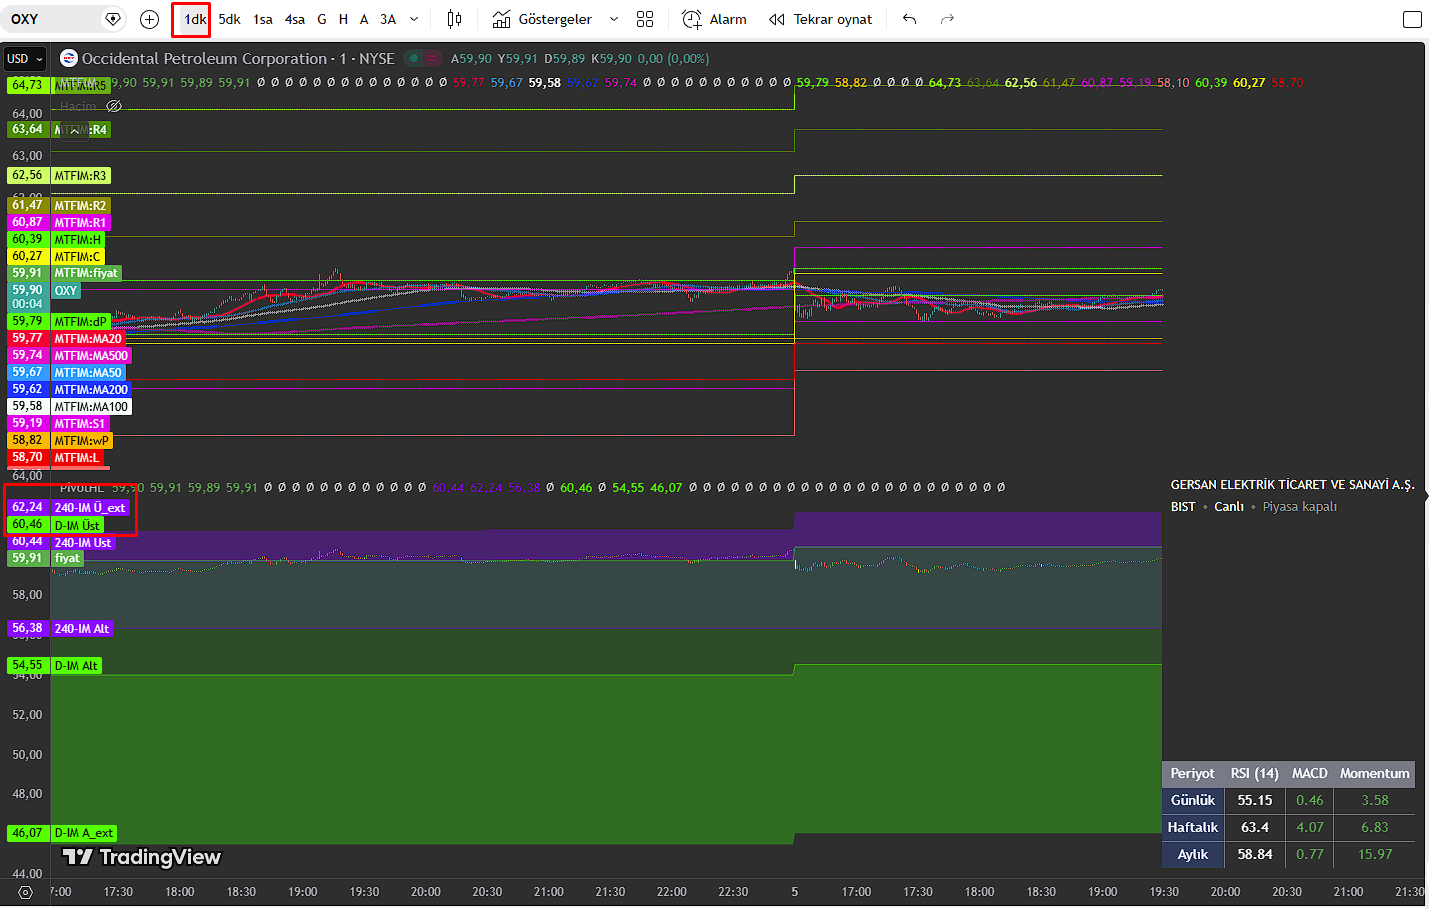Click the GERSAN ELEKTRİK company name

tap(1293, 485)
